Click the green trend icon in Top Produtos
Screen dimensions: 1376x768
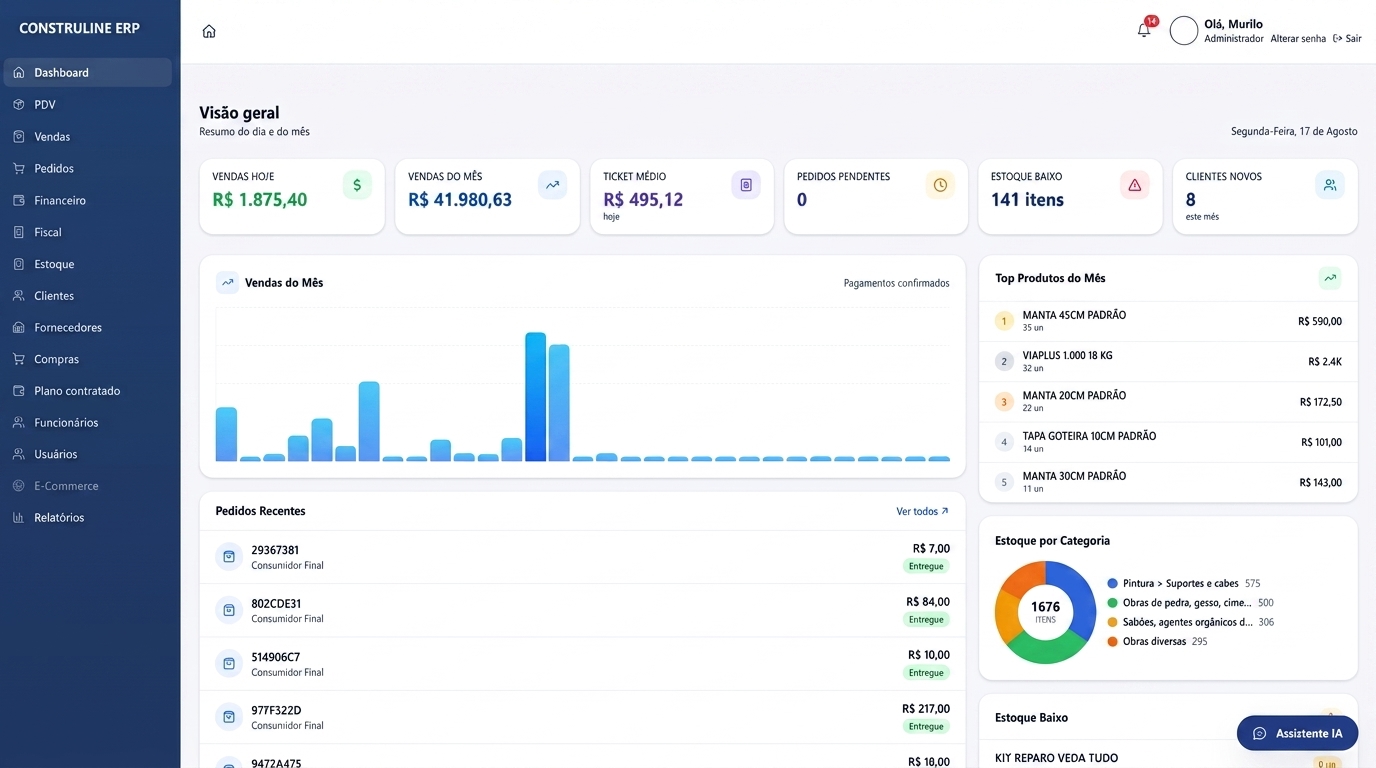coord(1330,278)
